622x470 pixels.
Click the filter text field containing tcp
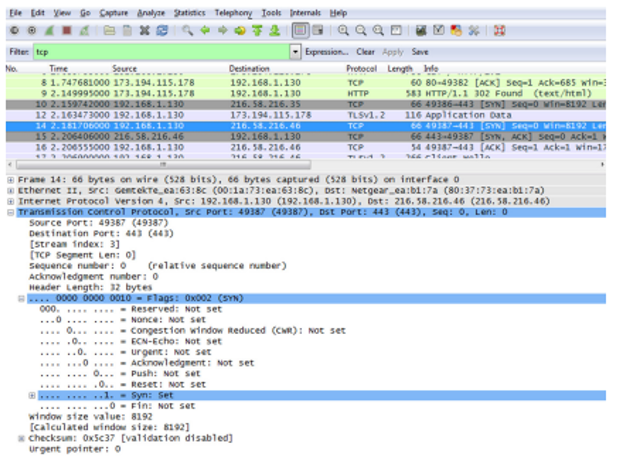[x=160, y=51]
